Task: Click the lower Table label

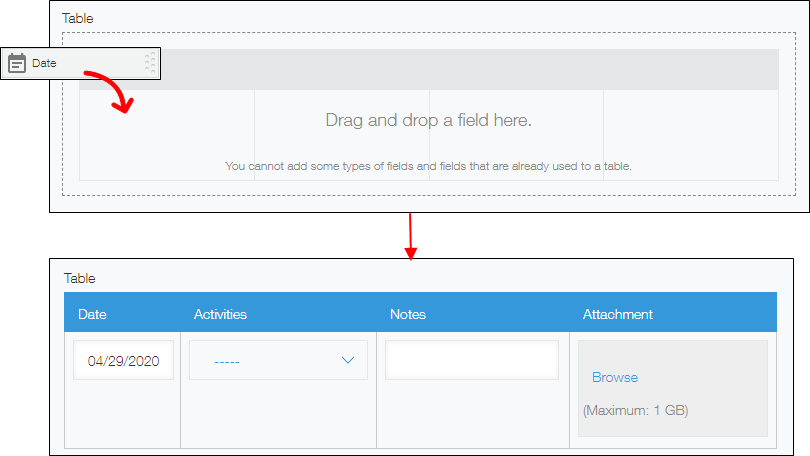Action: tap(80, 278)
